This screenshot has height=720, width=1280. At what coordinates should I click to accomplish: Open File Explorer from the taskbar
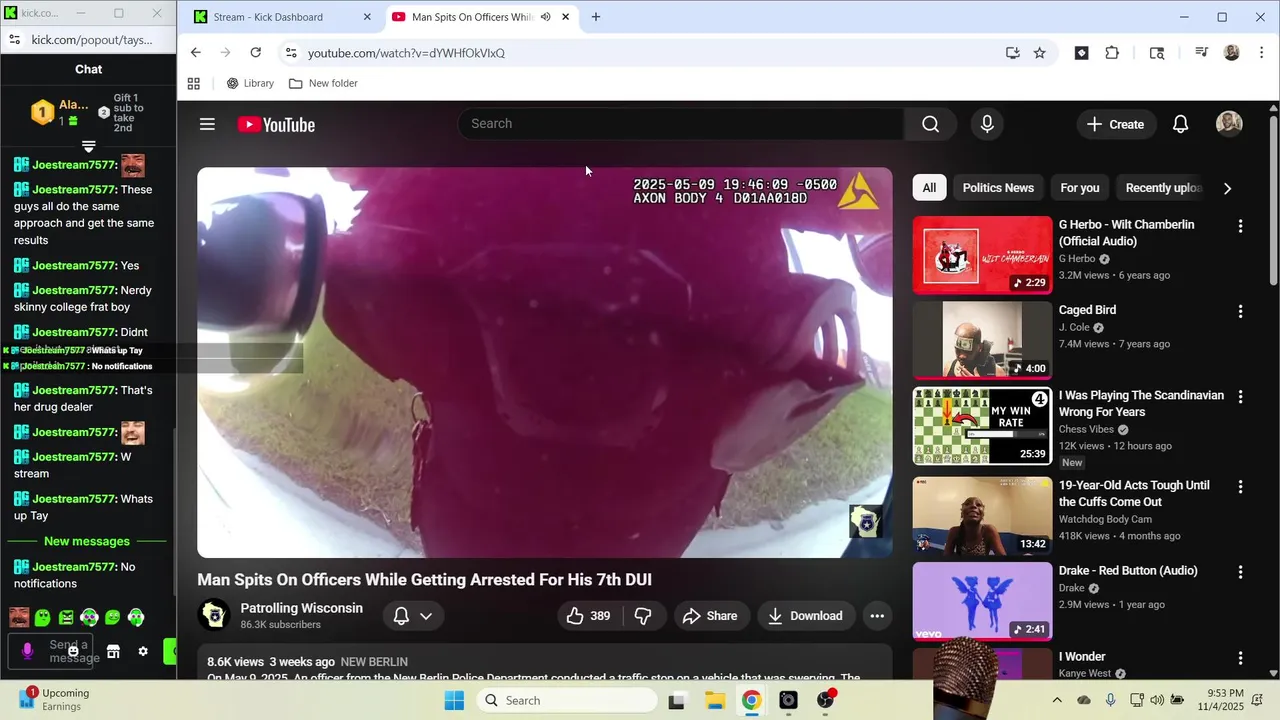[x=714, y=700]
